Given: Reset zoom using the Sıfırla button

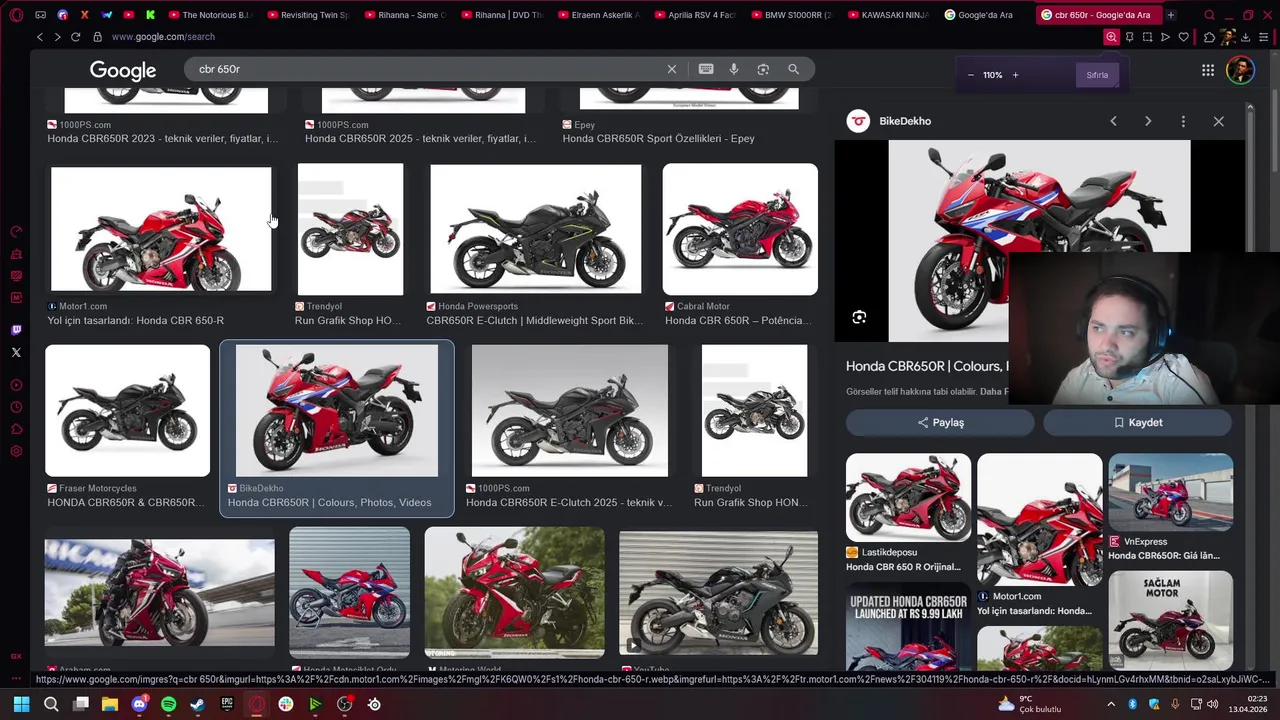Looking at the screenshot, I should pos(1097,75).
